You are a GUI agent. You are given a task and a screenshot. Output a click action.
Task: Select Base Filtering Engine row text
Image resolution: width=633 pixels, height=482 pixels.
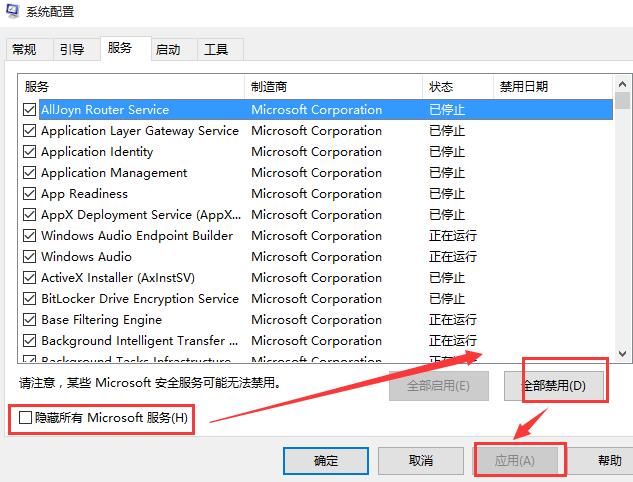pos(101,319)
